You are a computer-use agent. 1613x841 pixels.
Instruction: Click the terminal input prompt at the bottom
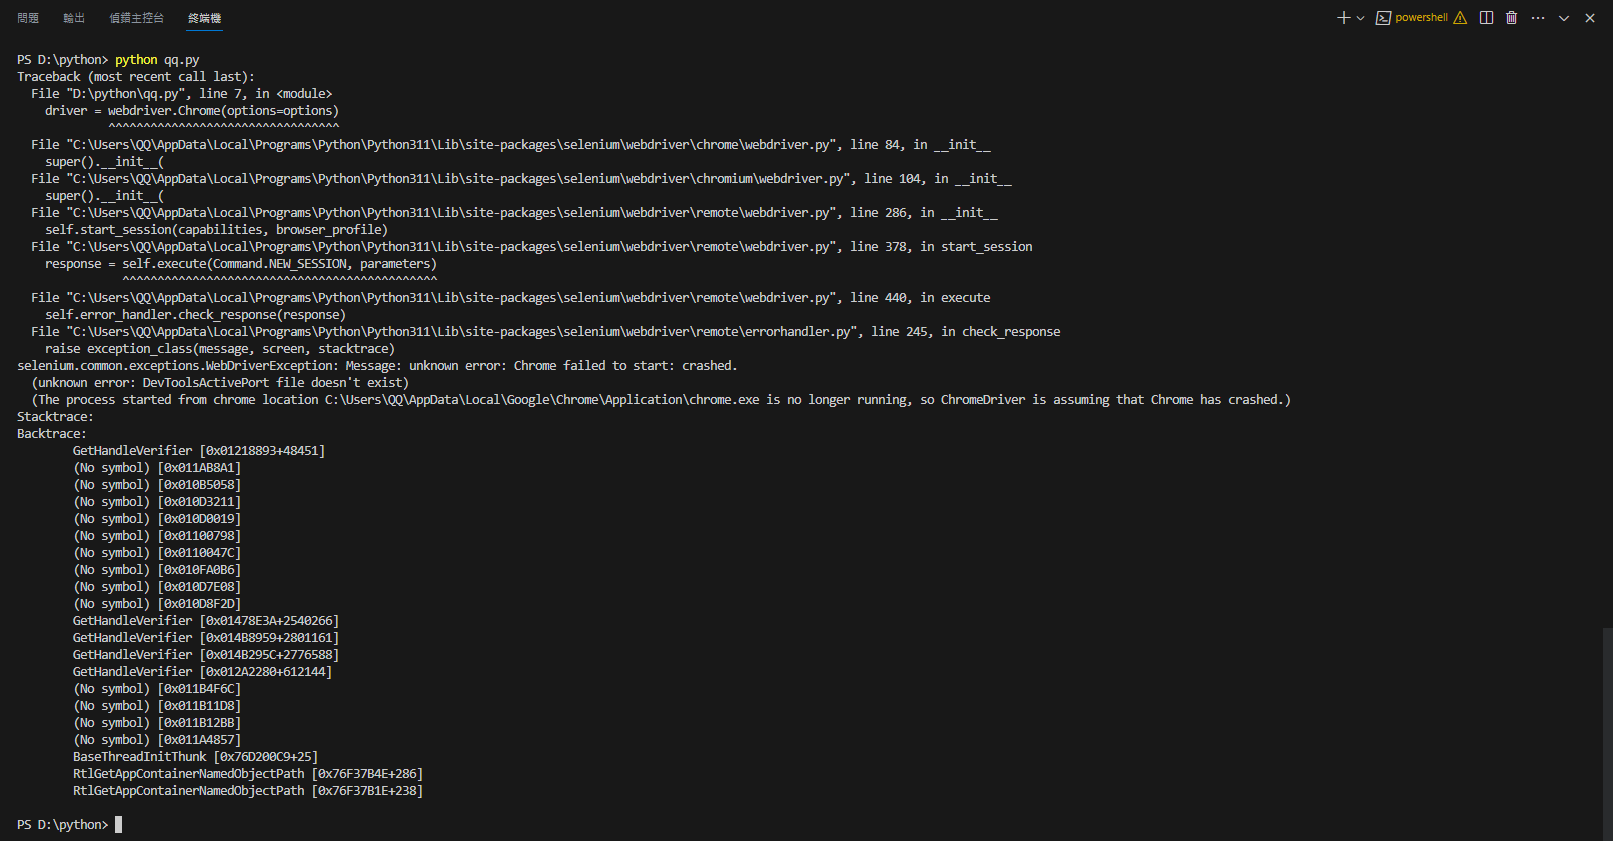pos(117,824)
